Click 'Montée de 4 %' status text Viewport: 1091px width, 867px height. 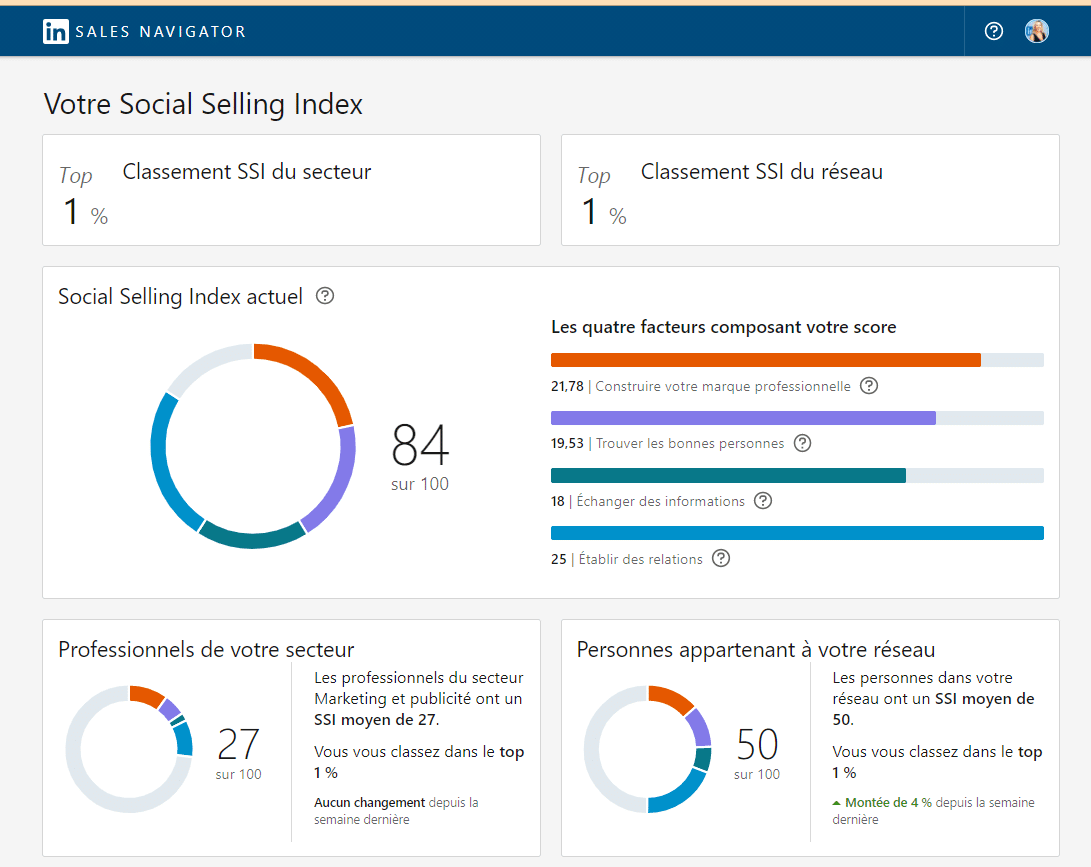tap(888, 802)
